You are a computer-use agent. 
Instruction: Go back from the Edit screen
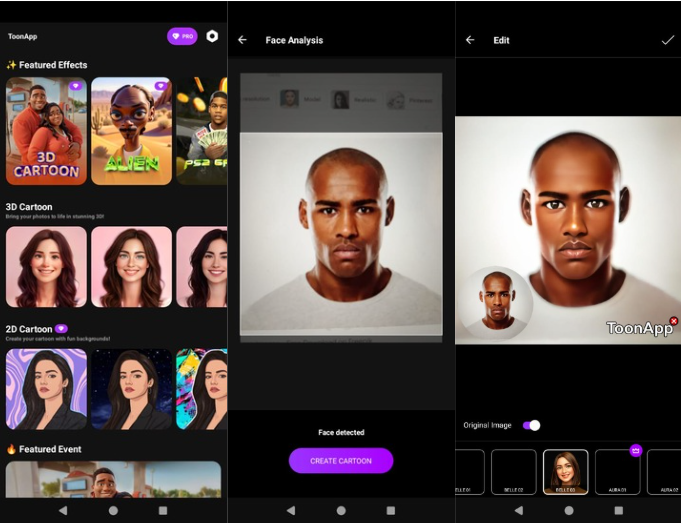(470, 40)
